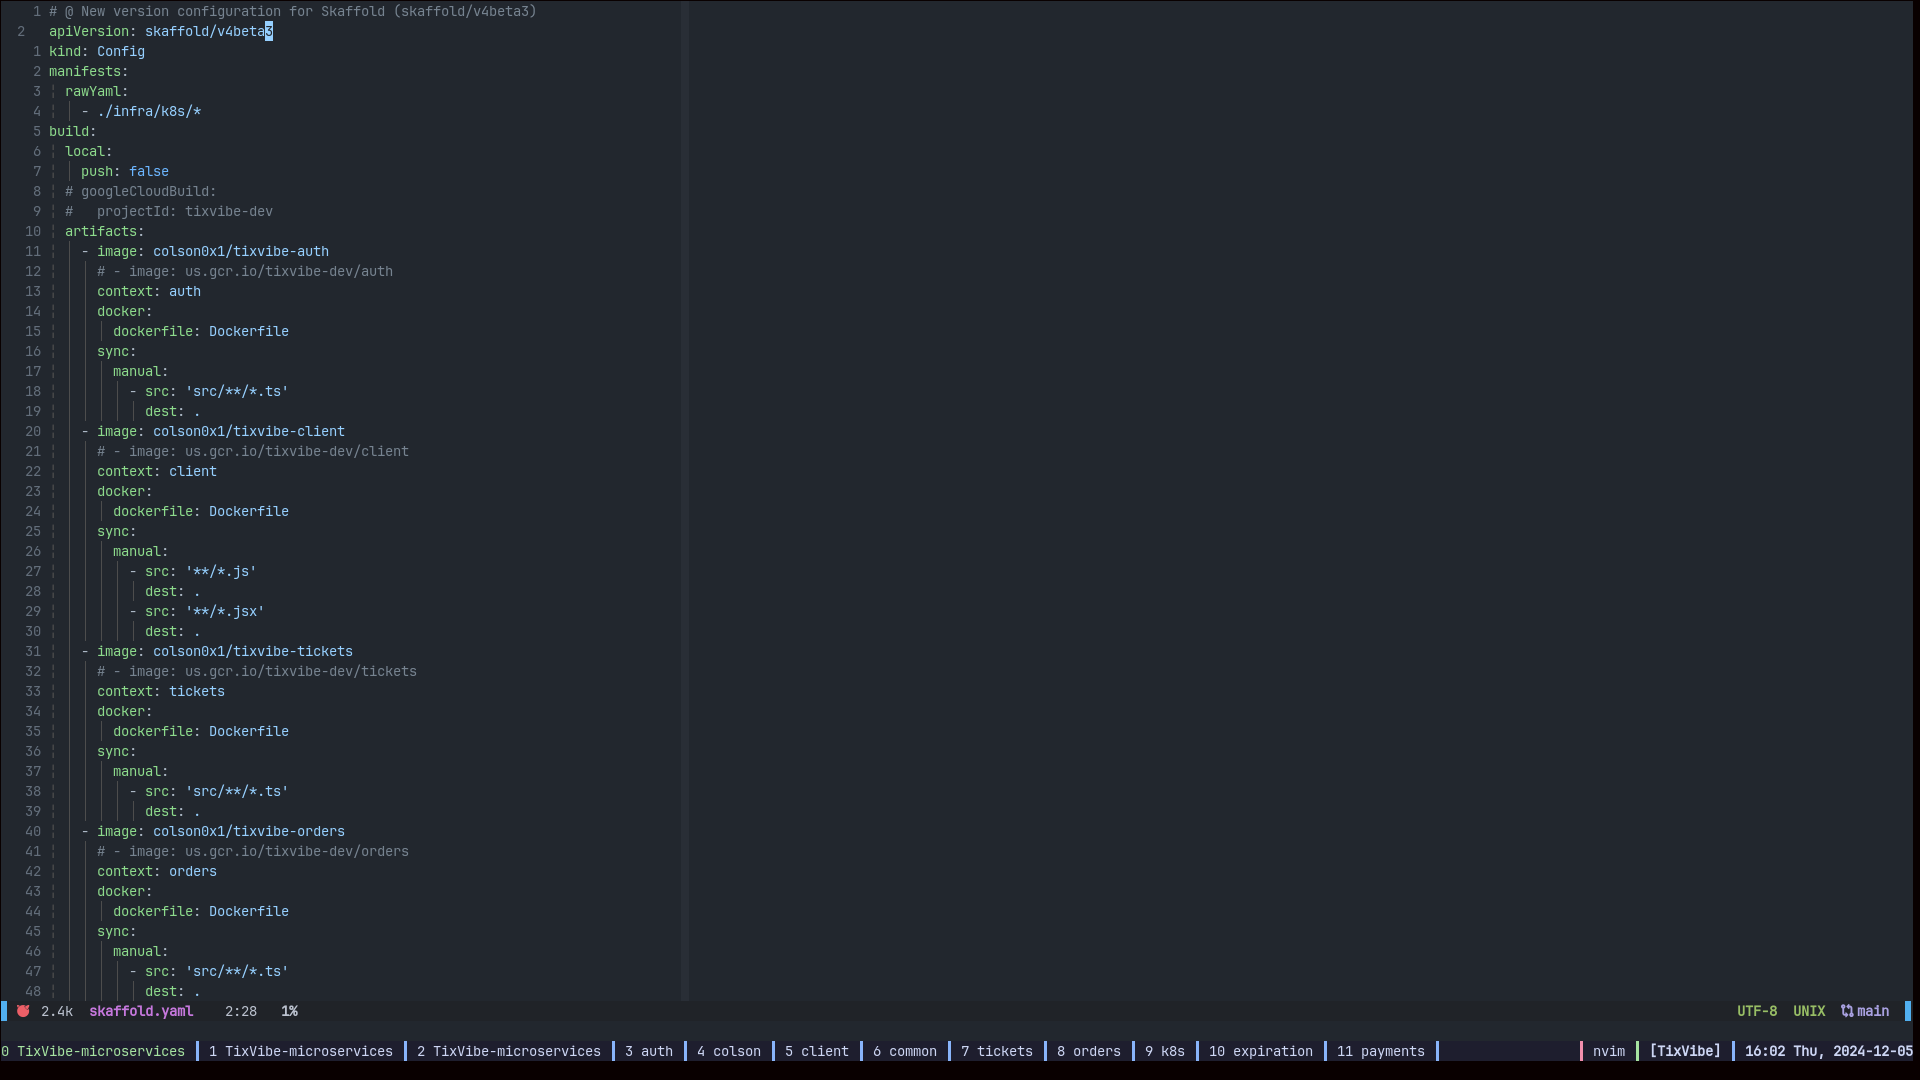Switch to tmux window 11 payments
The width and height of the screenshot is (1920, 1080).
point(1380,1051)
